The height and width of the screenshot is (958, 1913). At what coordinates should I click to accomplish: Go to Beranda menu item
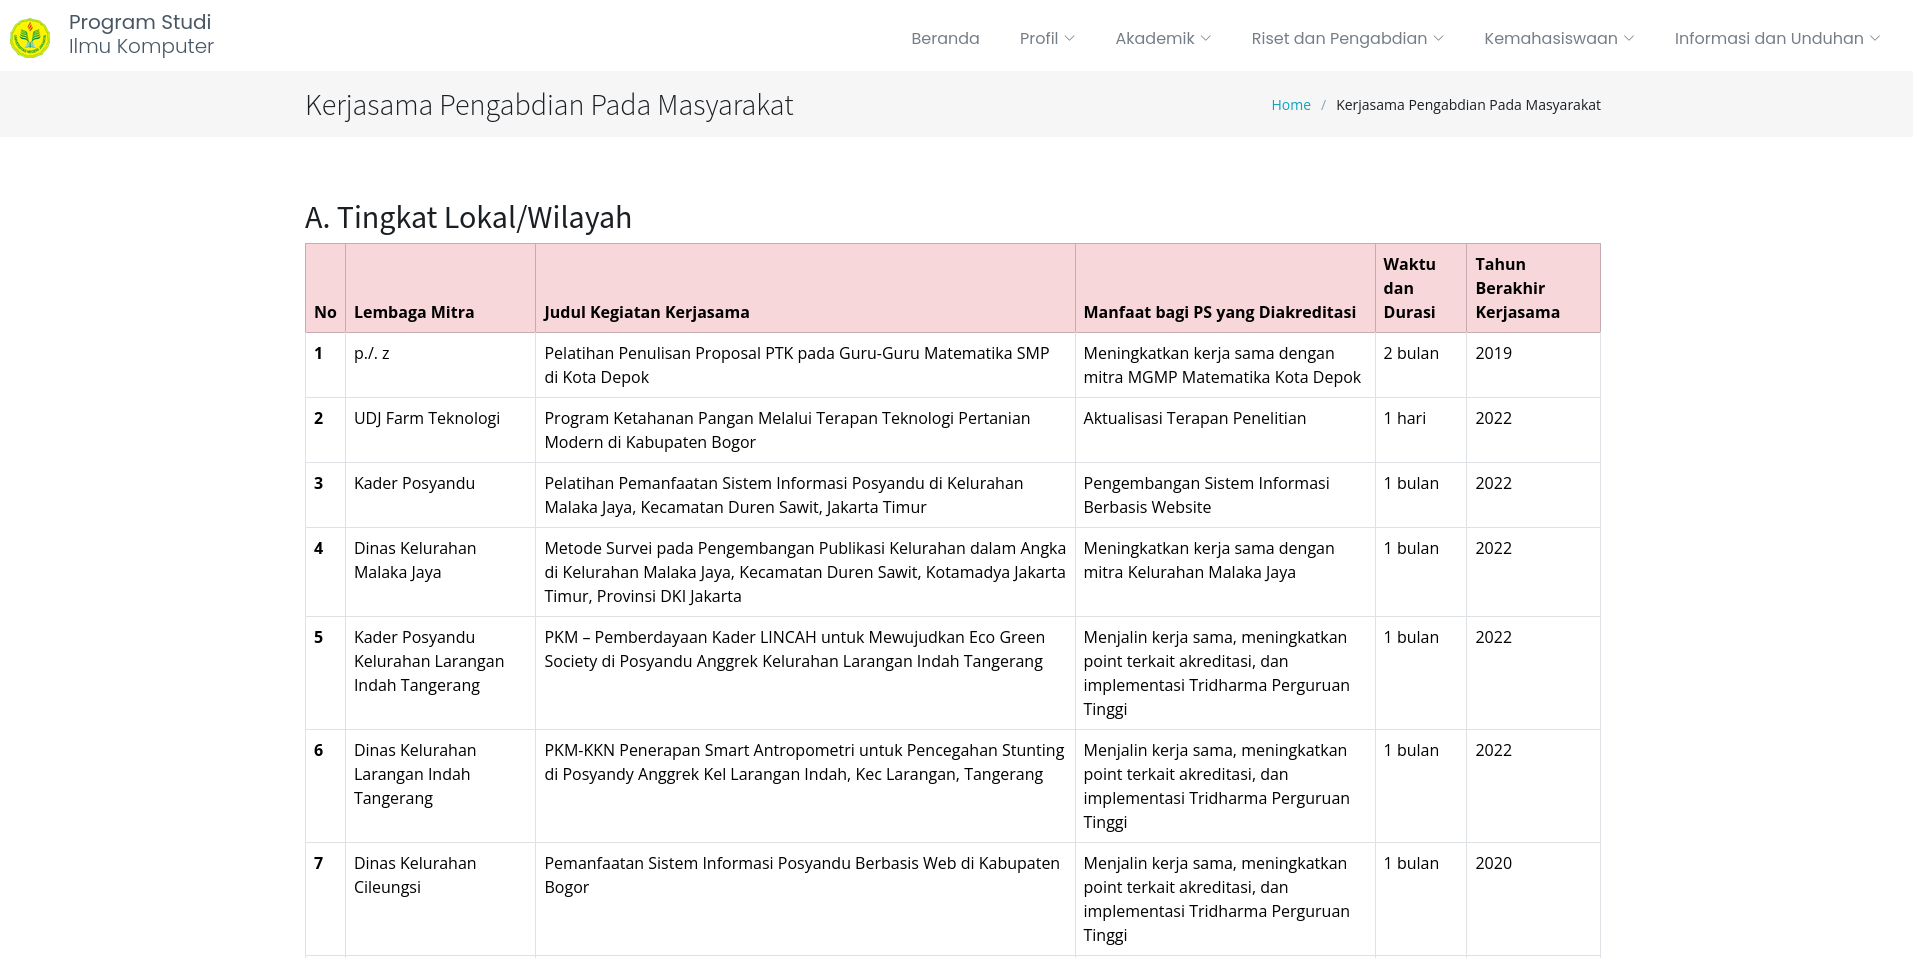tap(945, 38)
